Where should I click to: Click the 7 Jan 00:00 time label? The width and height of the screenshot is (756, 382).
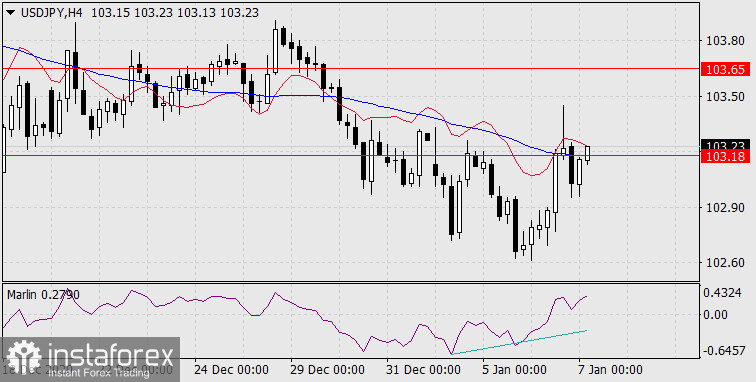tap(609, 370)
